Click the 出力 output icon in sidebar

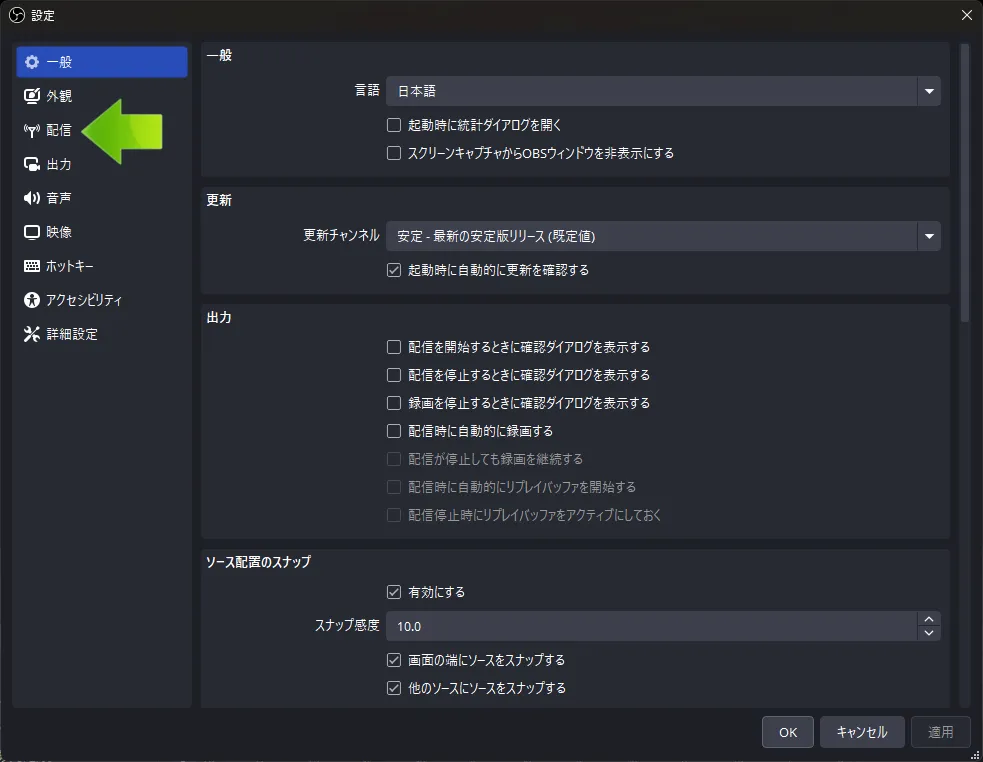tap(32, 164)
